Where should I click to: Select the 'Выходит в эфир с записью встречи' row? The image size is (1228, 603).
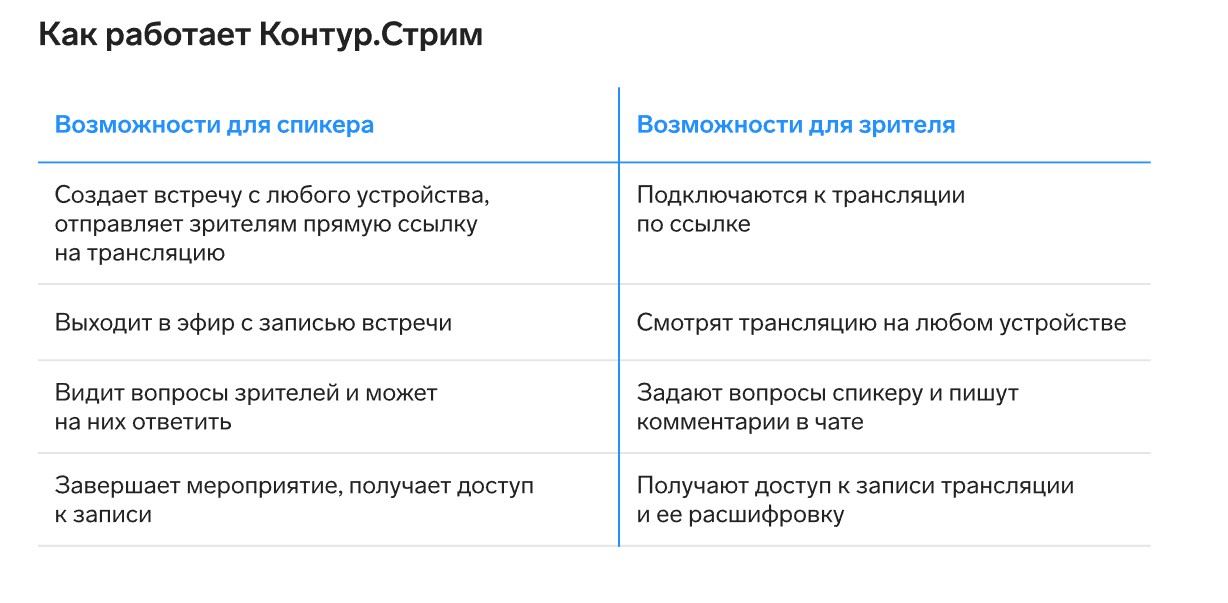[x=253, y=323]
